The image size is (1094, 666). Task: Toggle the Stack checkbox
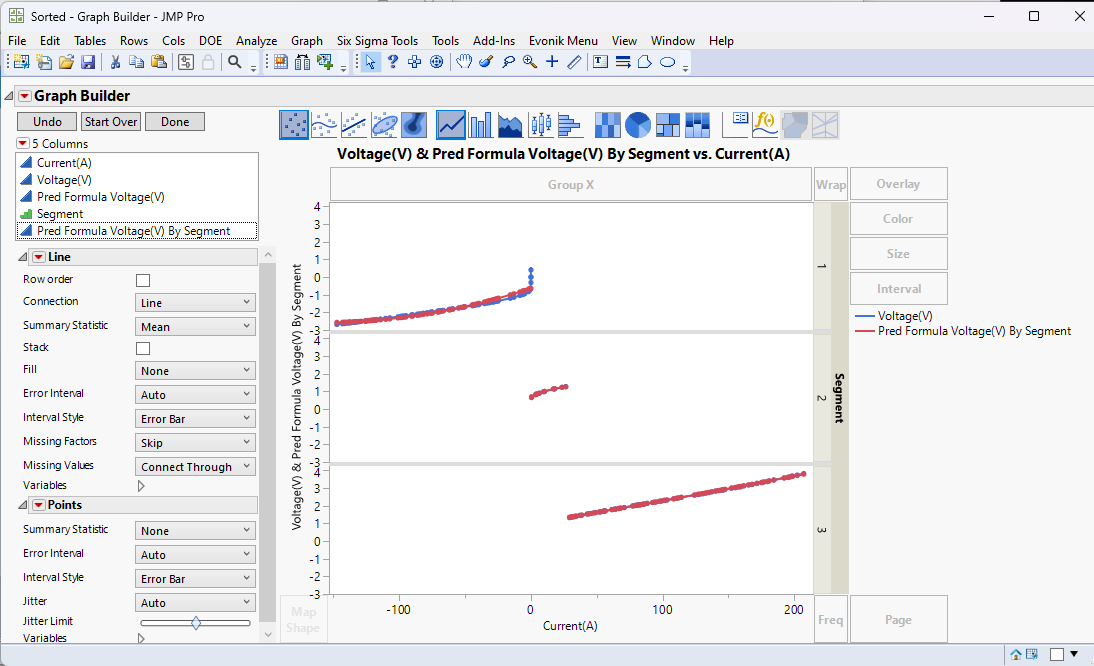[x=143, y=348]
